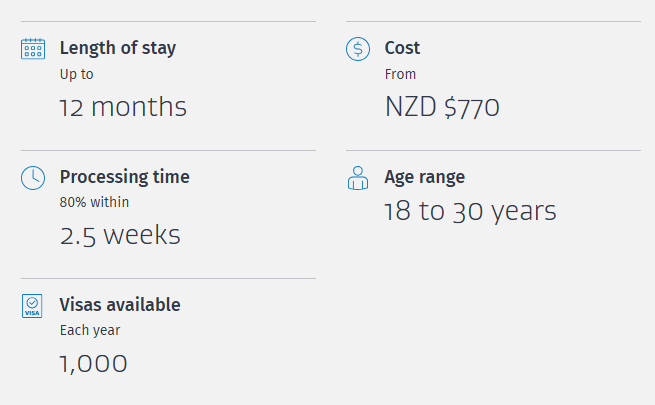655x405 pixels.
Task: Select the Length of stay heading
Action: (x=118, y=48)
